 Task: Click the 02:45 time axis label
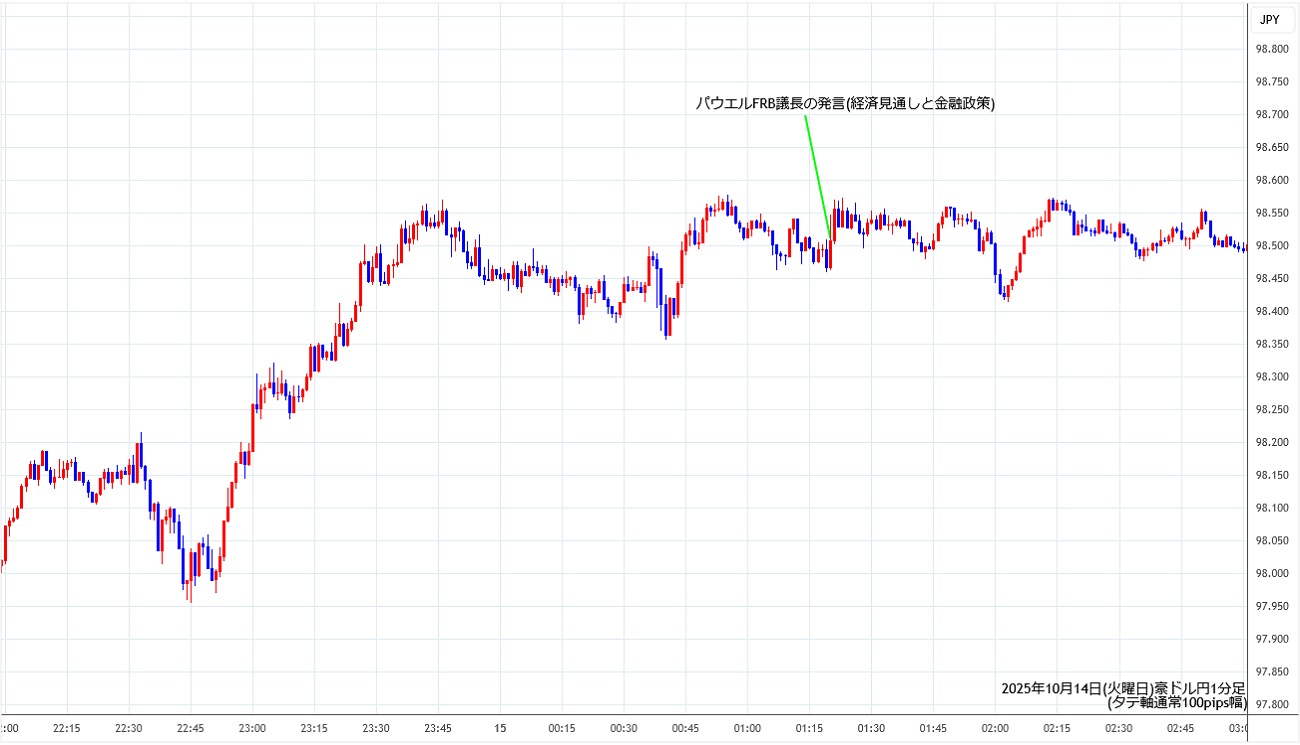point(1180,728)
